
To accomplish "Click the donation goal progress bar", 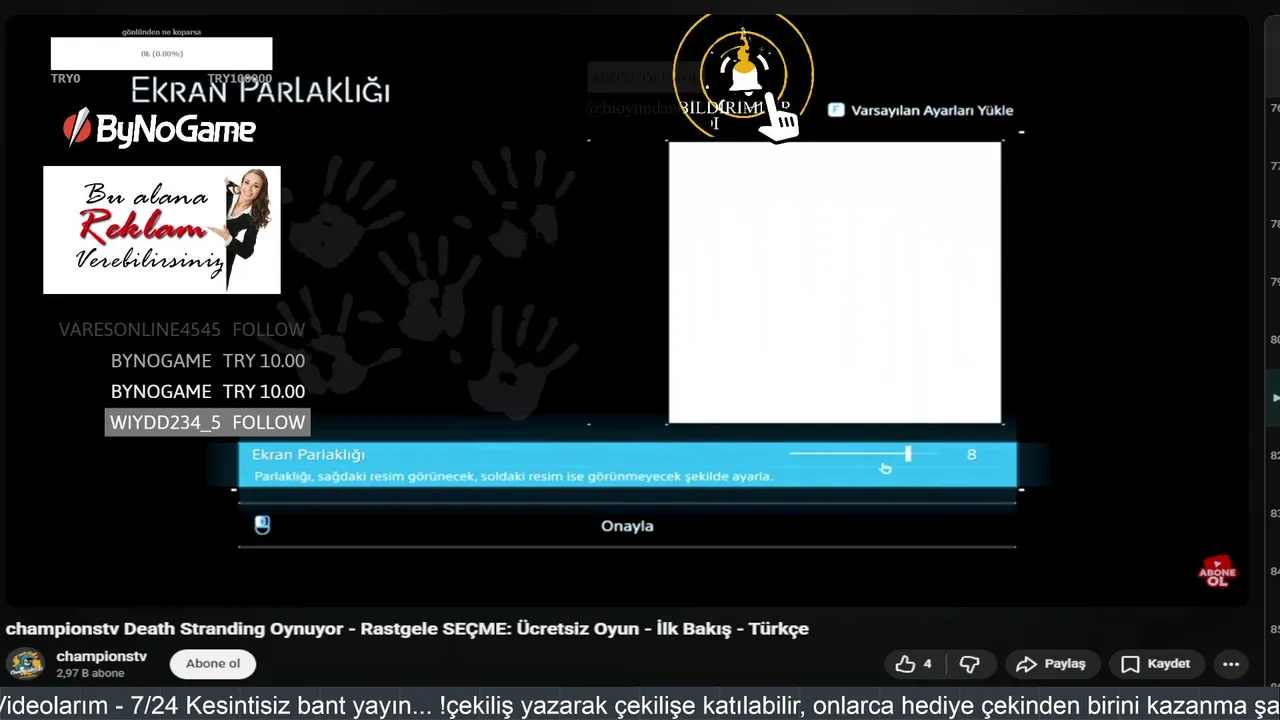I will (161, 54).
